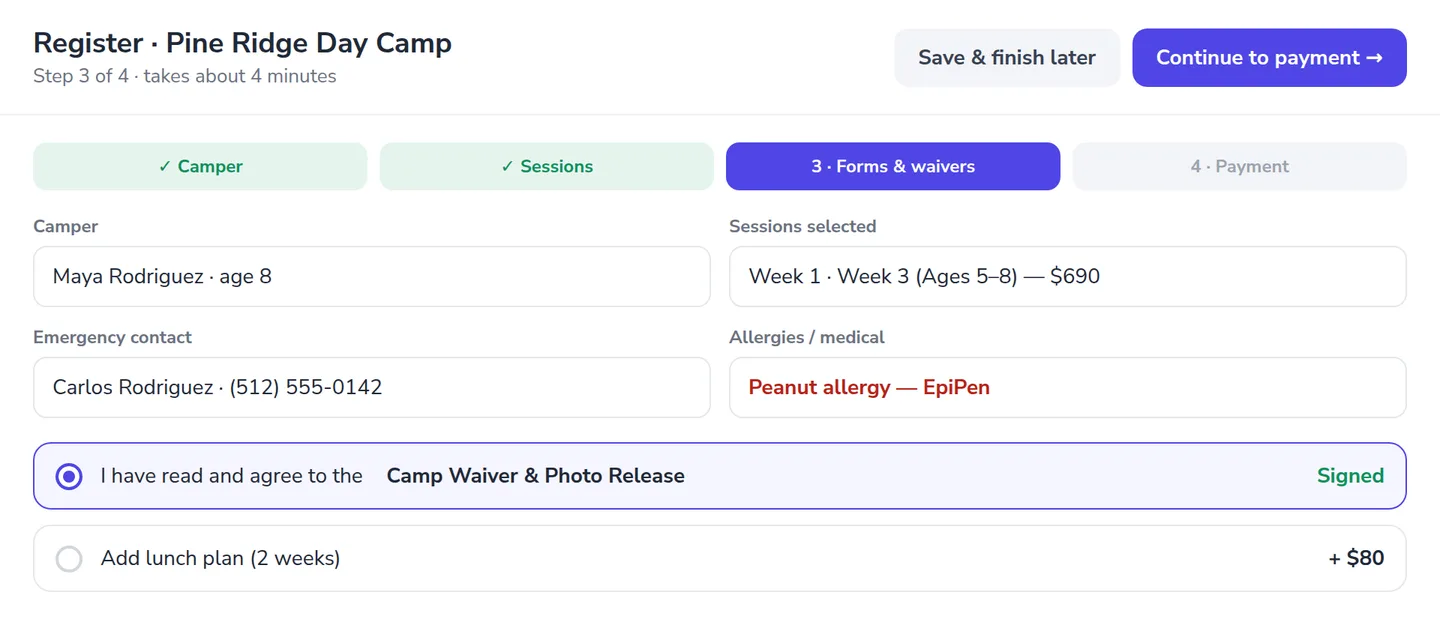1440x640 pixels.
Task: Click the Register · Pine Ridge Day Camp heading
Action: point(242,43)
